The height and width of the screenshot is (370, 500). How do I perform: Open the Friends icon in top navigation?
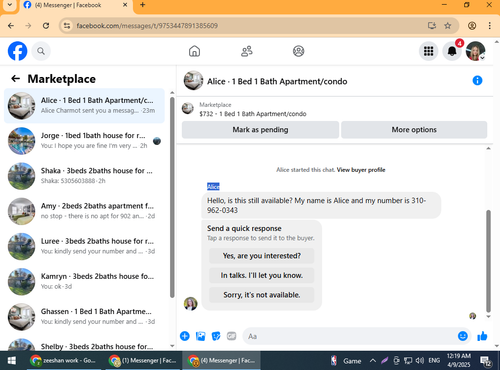(247, 51)
